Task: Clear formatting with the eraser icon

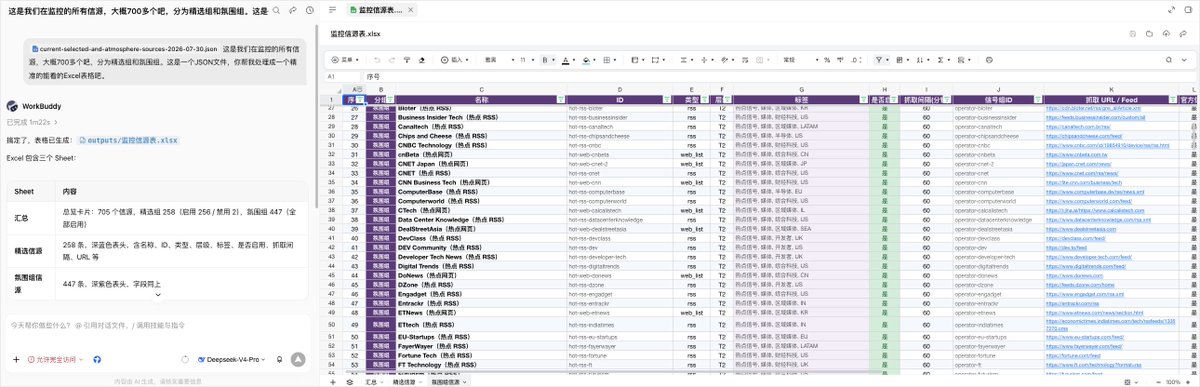Action: tap(421, 59)
